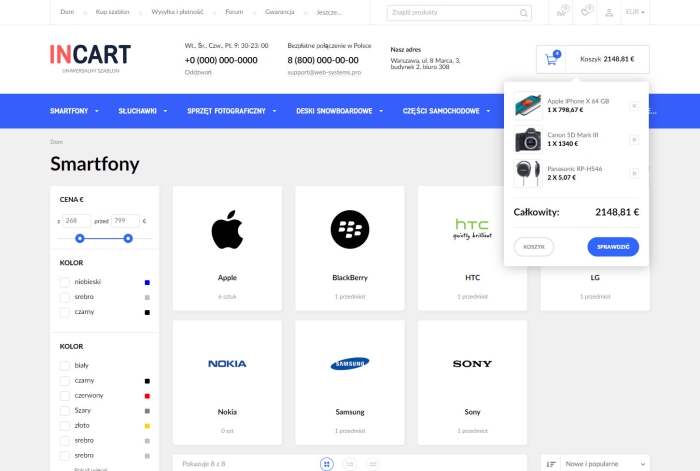Check the Szary color filter
Image resolution: width=700 pixels, height=471 pixels.
click(x=65, y=411)
